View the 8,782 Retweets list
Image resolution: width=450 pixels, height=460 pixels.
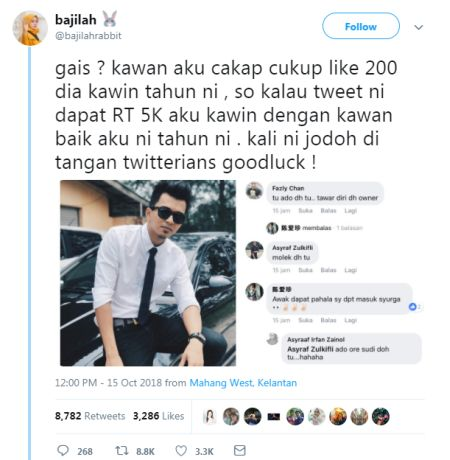(x=90, y=416)
